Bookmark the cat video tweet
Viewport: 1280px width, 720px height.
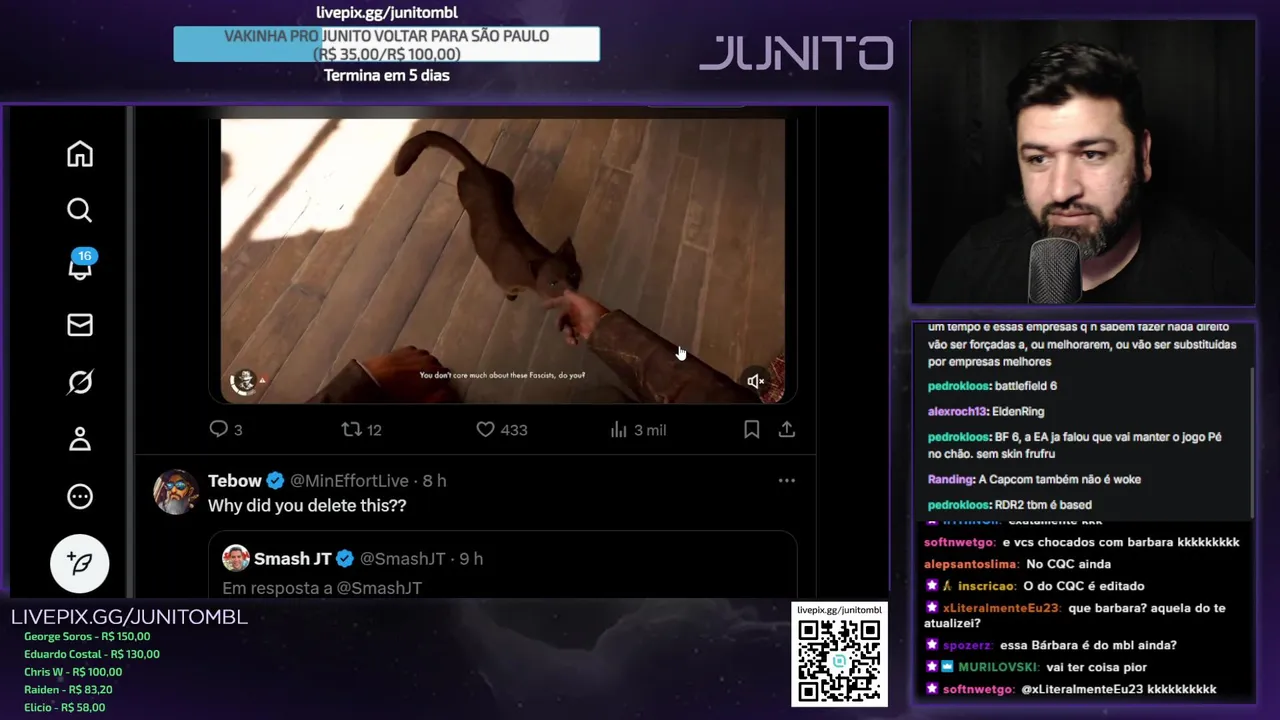point(751,429)
